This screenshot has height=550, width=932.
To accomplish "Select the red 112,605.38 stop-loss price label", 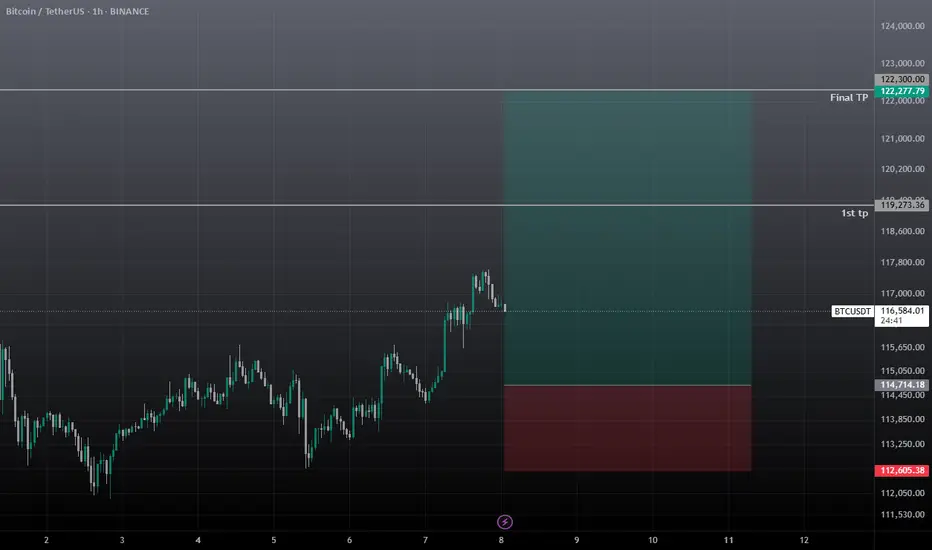I will coord(902,470).
